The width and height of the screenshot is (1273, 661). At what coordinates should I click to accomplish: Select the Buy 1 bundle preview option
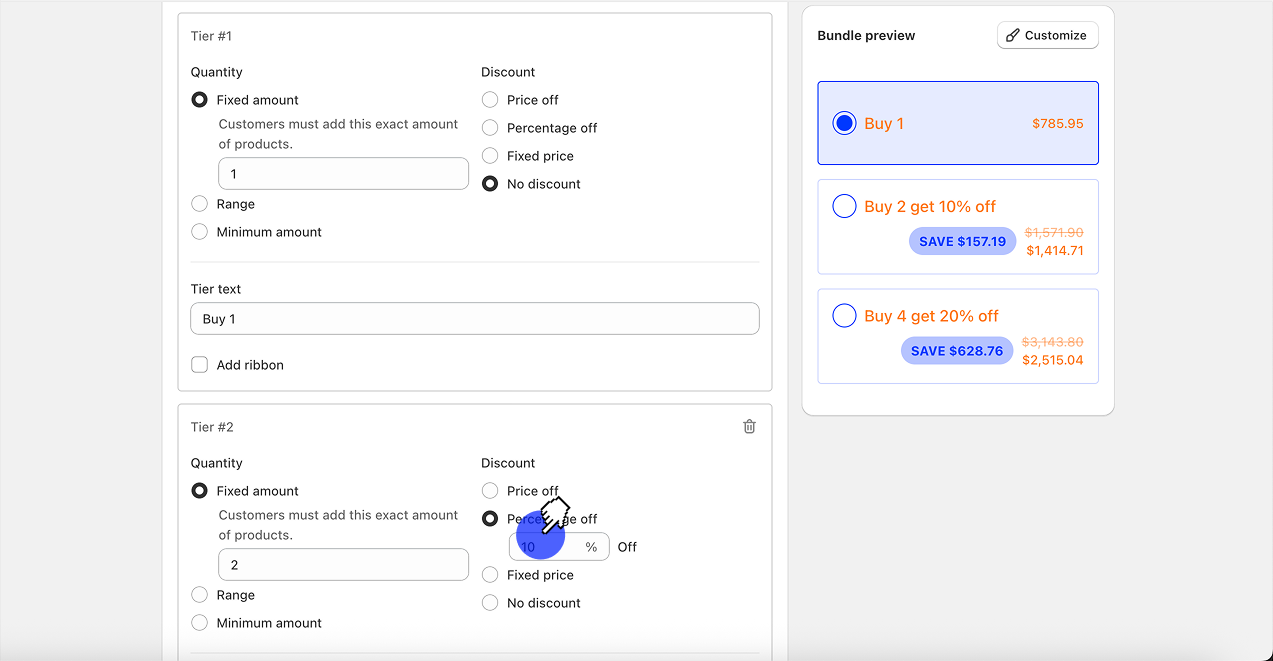[x=845, y=123]
